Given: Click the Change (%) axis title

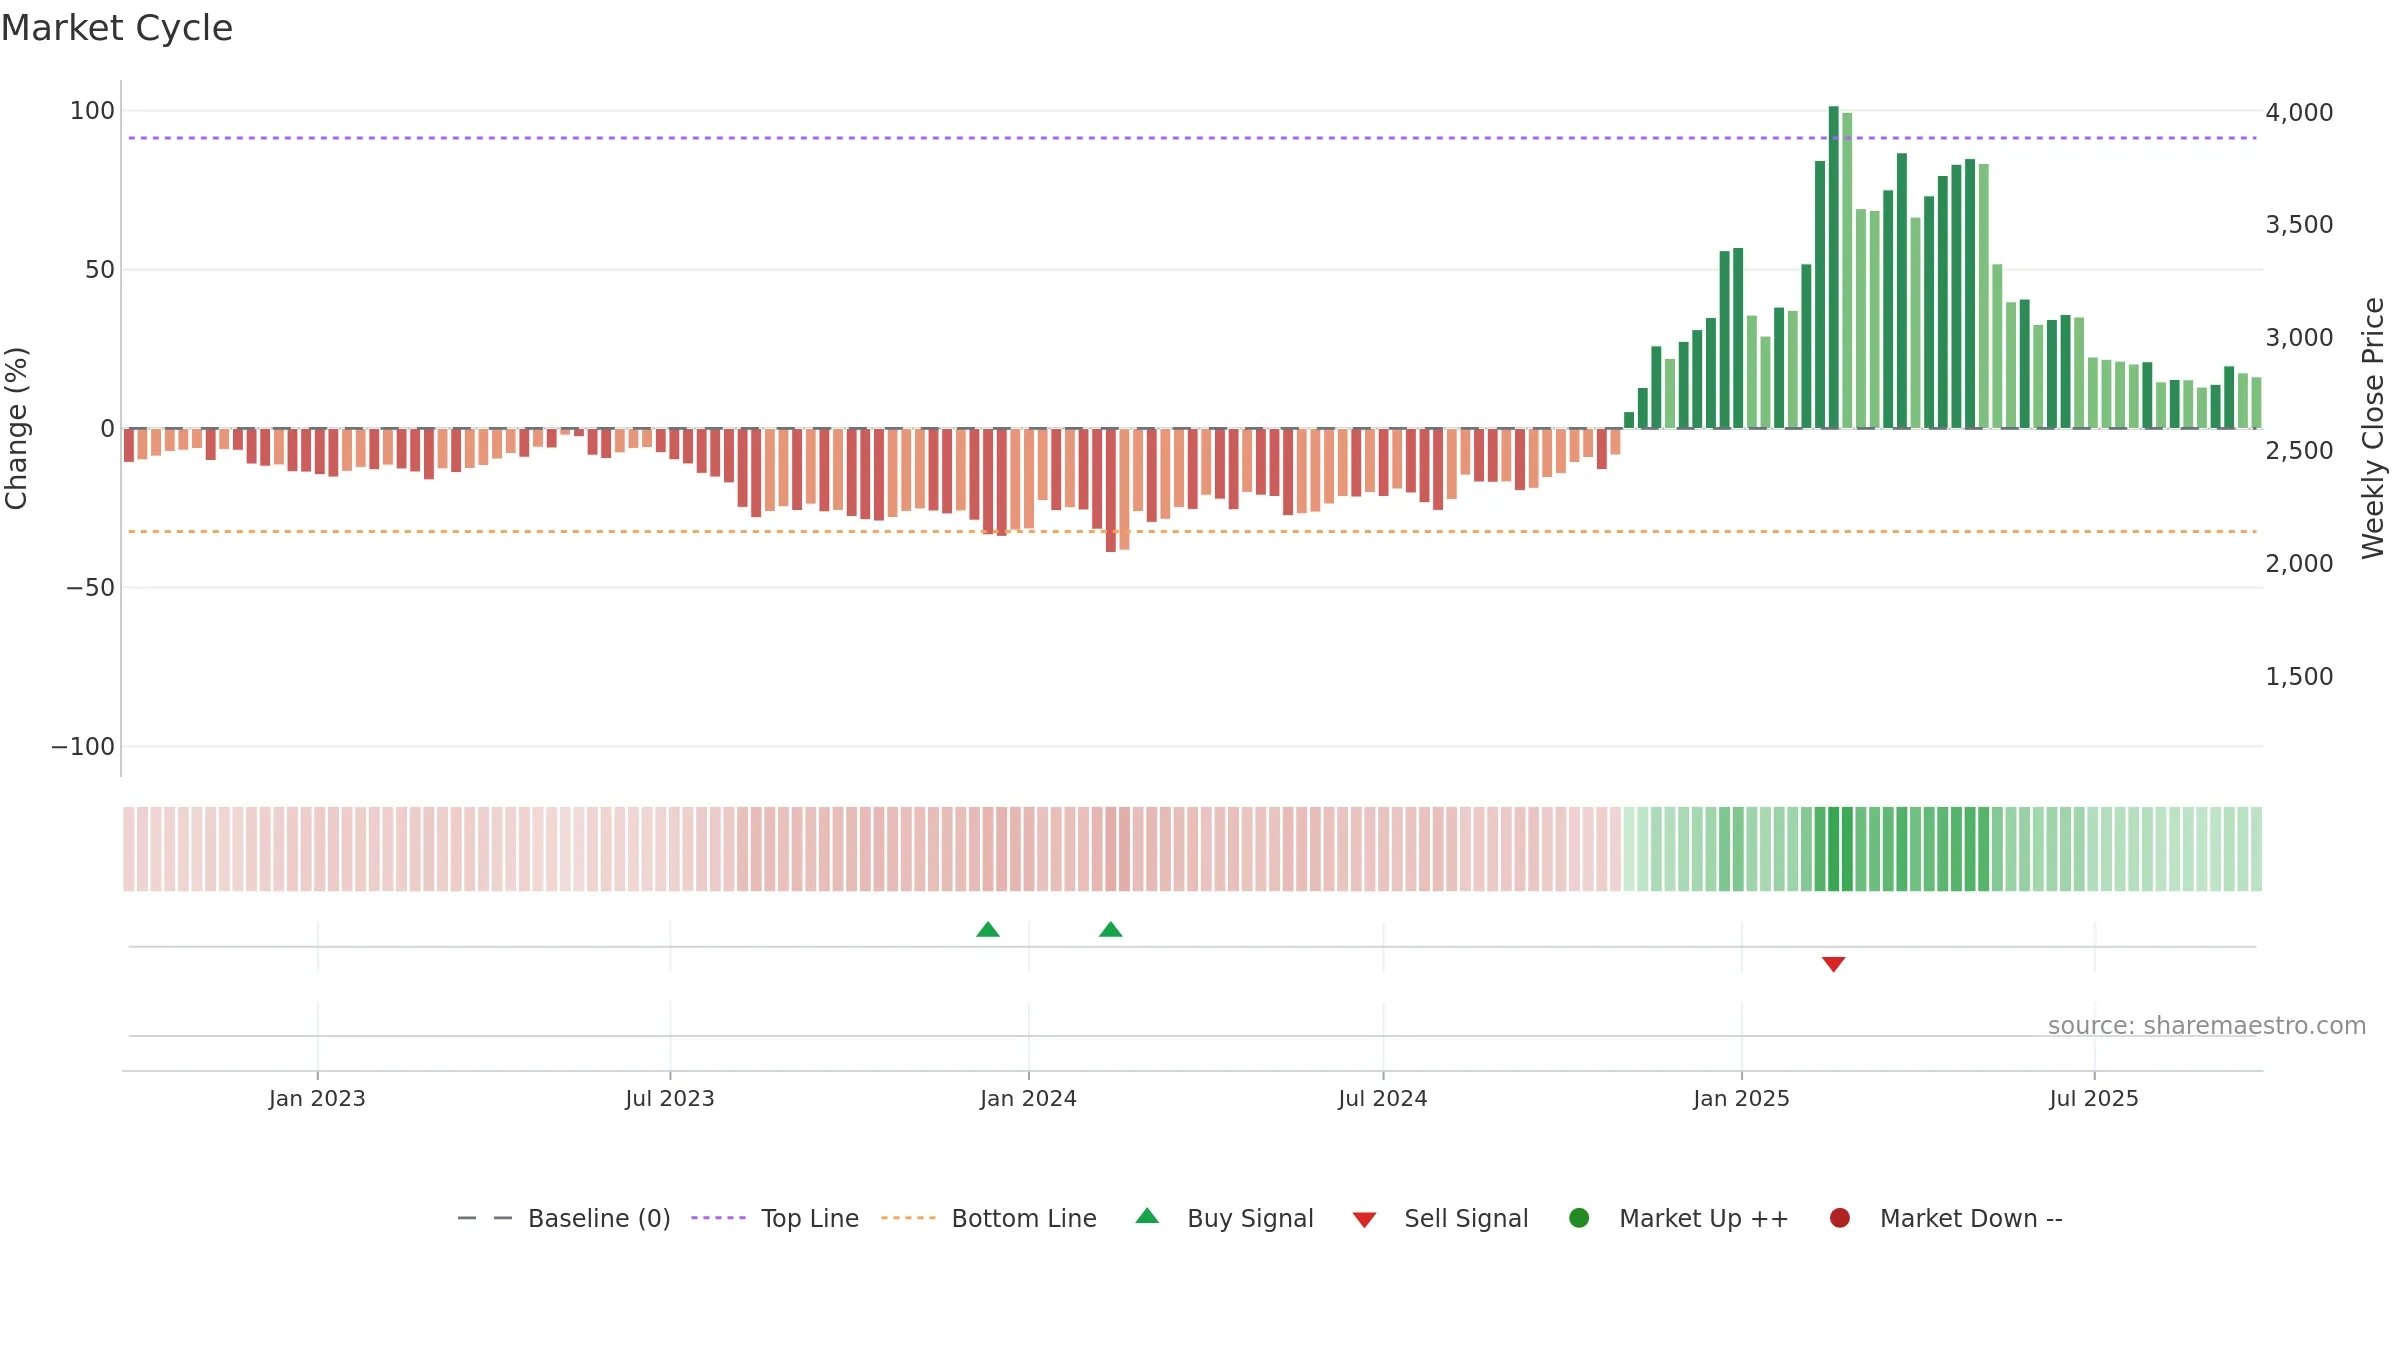Looking at the screenshot, I should [x=16, y=428].
